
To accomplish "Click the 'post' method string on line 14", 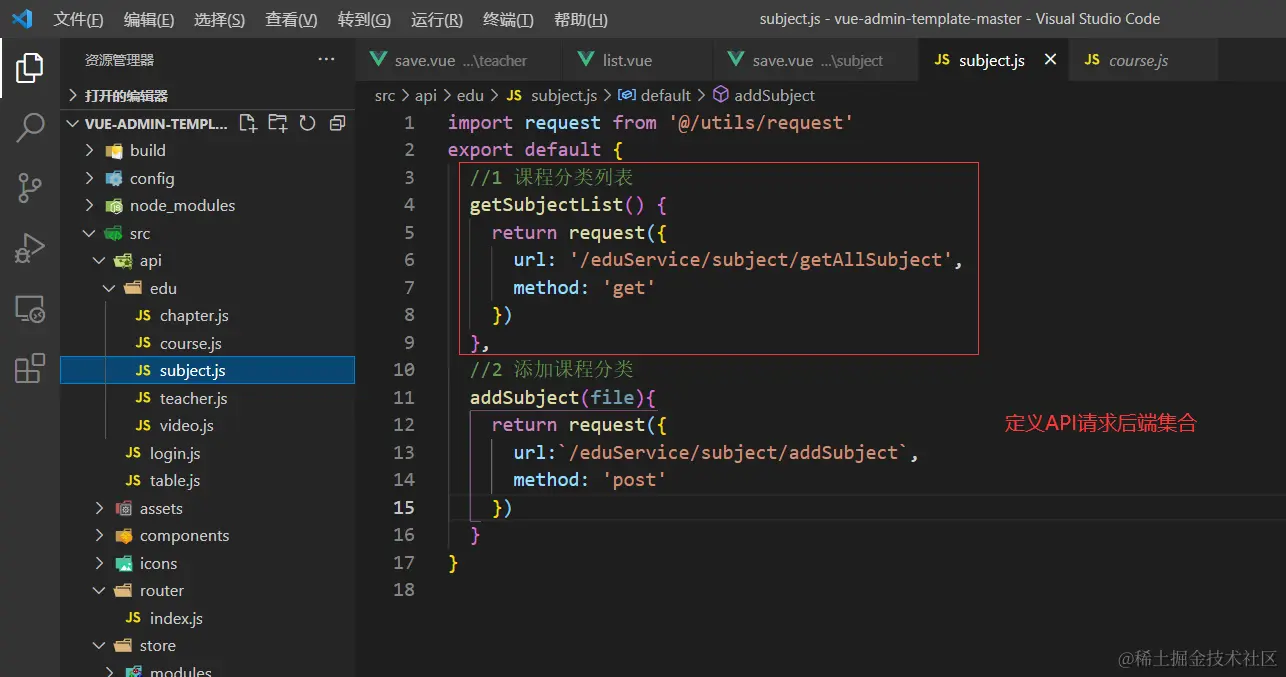I will click(634, 480).
